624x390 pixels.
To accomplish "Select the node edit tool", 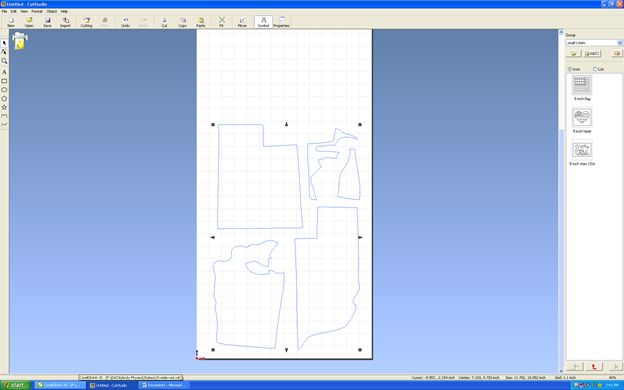I will [4, 52].
